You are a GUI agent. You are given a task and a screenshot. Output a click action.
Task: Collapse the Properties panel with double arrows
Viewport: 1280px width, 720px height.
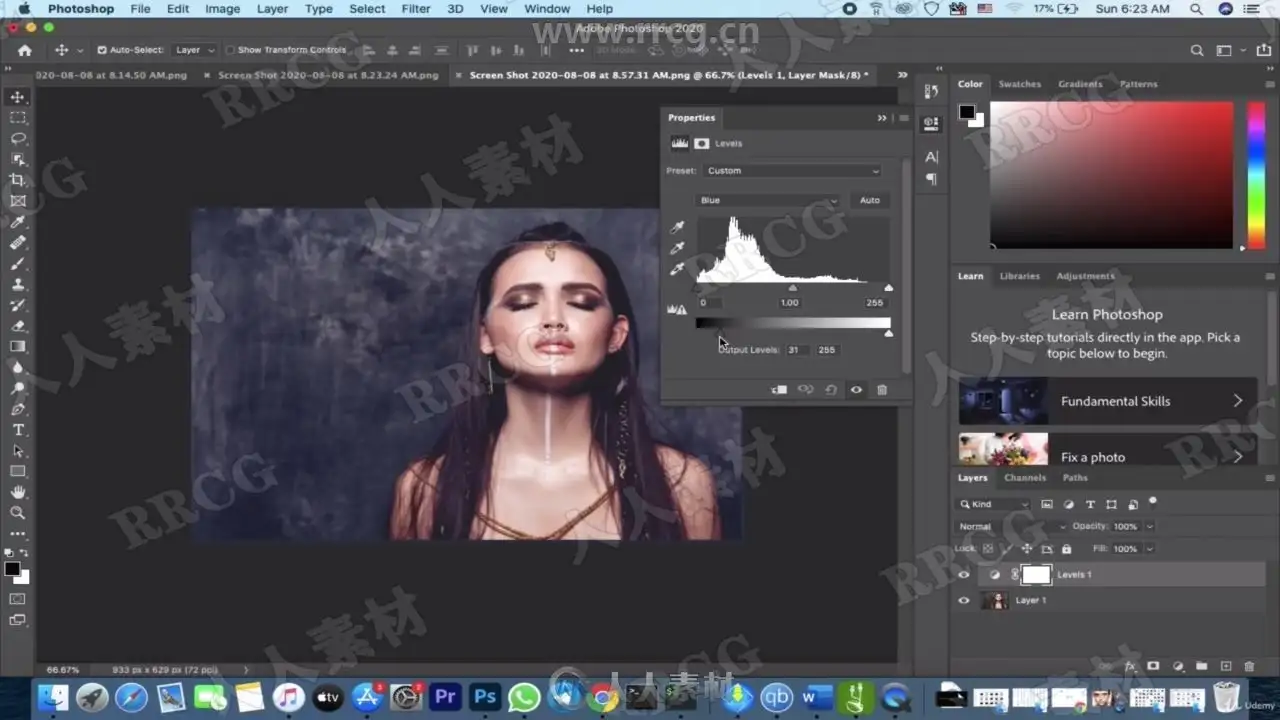tap(882, 118)
